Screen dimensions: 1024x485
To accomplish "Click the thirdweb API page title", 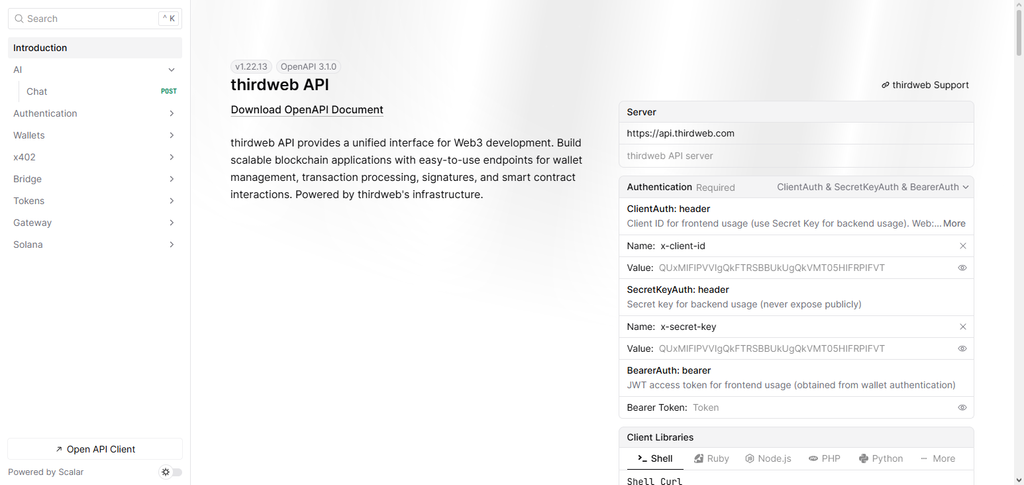I will [x=280, y=85].
